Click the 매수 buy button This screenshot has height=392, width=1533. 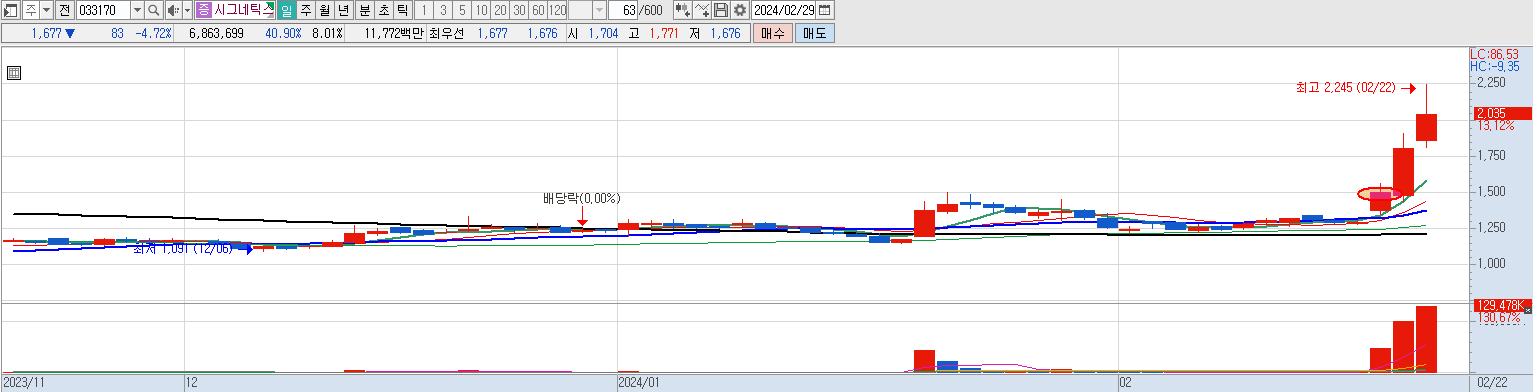[772, 33]
